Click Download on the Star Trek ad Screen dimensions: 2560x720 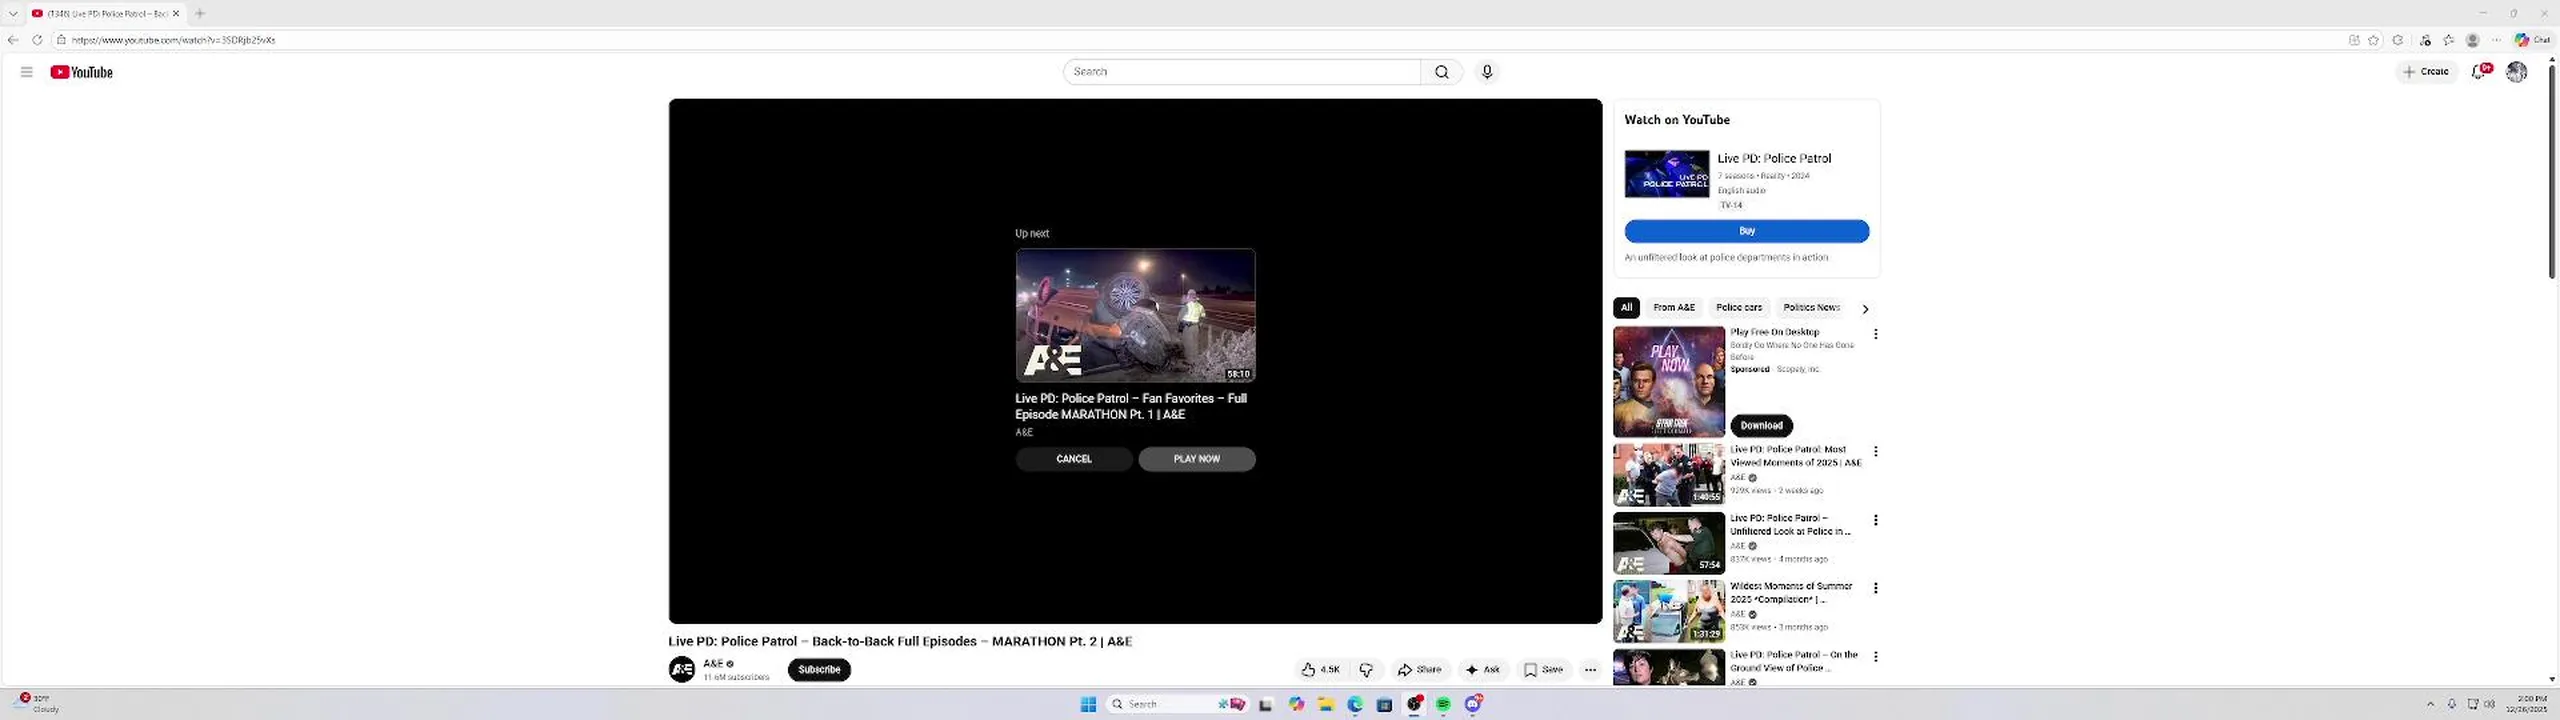coord(1761,425)
